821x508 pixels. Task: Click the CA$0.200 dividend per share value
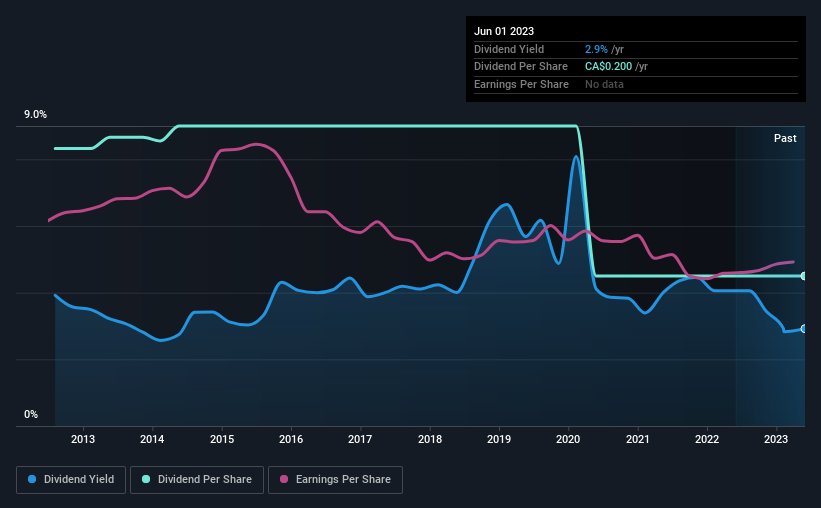[x=608, y=67]
